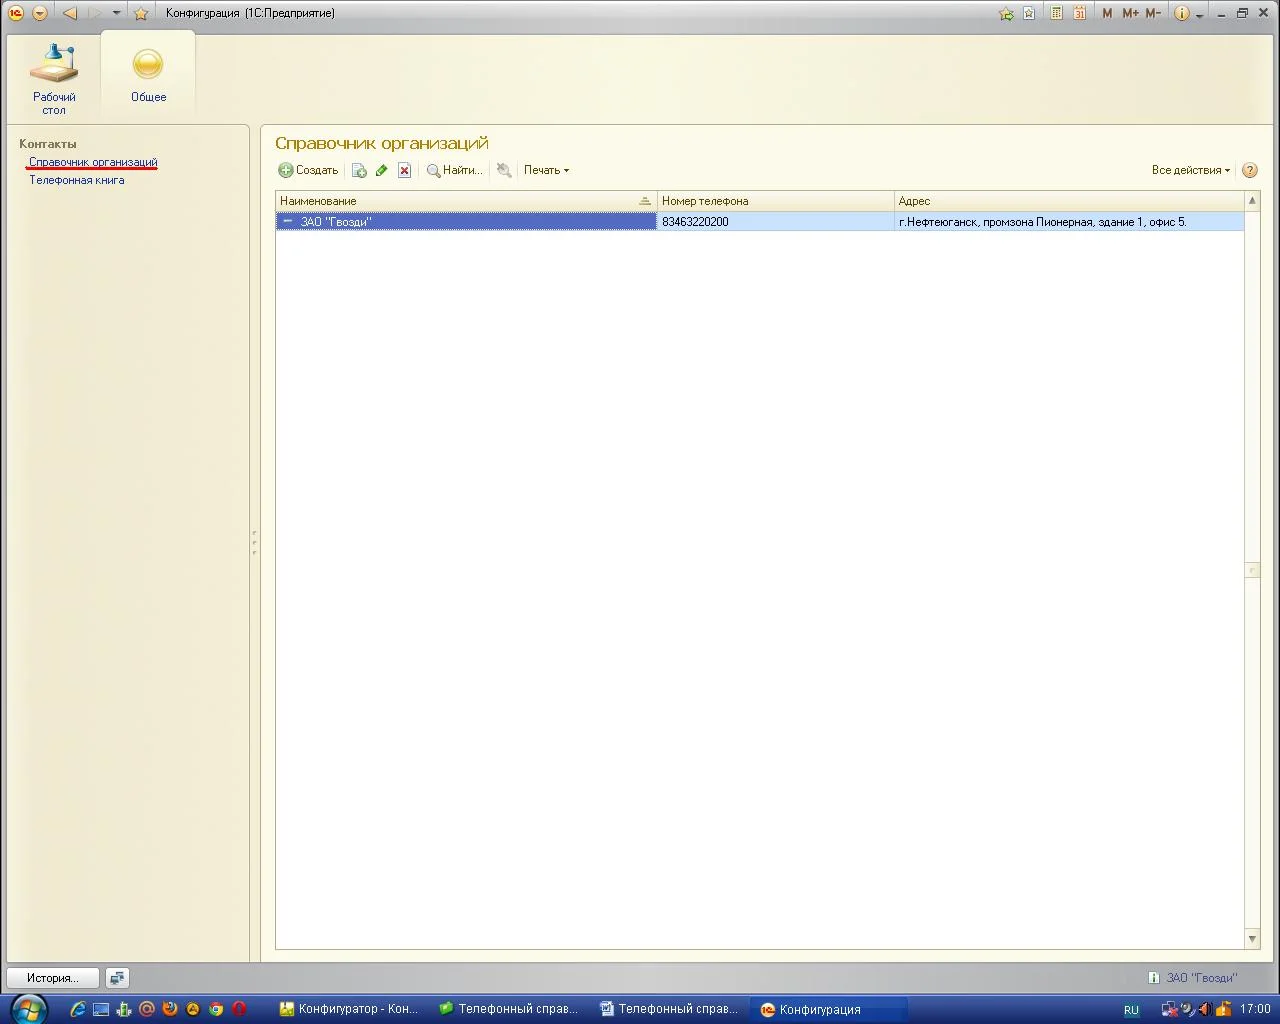The width and height of the screenshot is (1280, 1024).
Task: Open the calculator tool
Action: coord(1056,13)
